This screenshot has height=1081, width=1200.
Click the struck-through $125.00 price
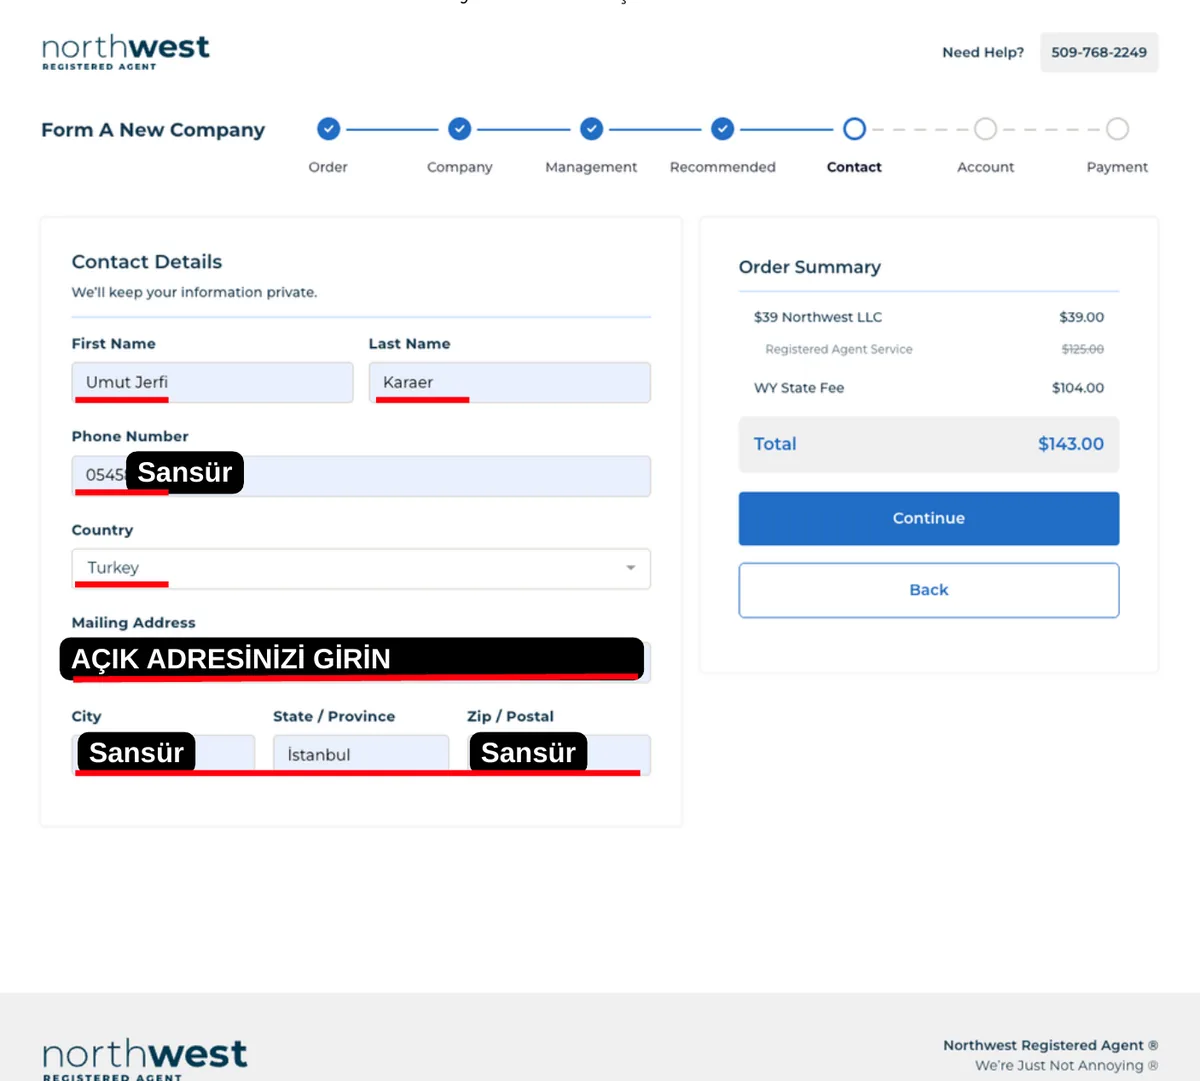coord(1083,349)
